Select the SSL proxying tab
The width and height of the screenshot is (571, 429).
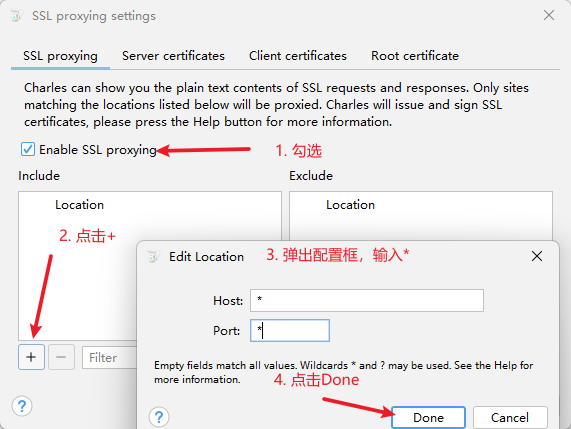[60, 56]
